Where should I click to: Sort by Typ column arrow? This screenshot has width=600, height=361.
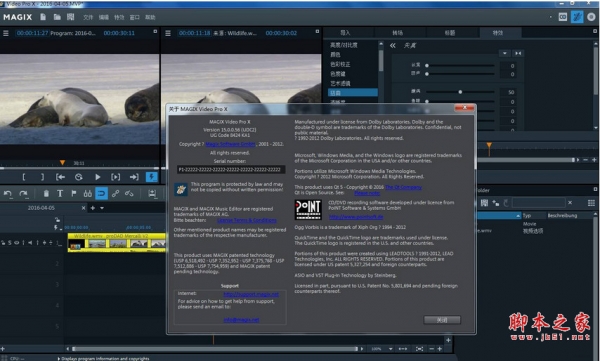[518, 216]
